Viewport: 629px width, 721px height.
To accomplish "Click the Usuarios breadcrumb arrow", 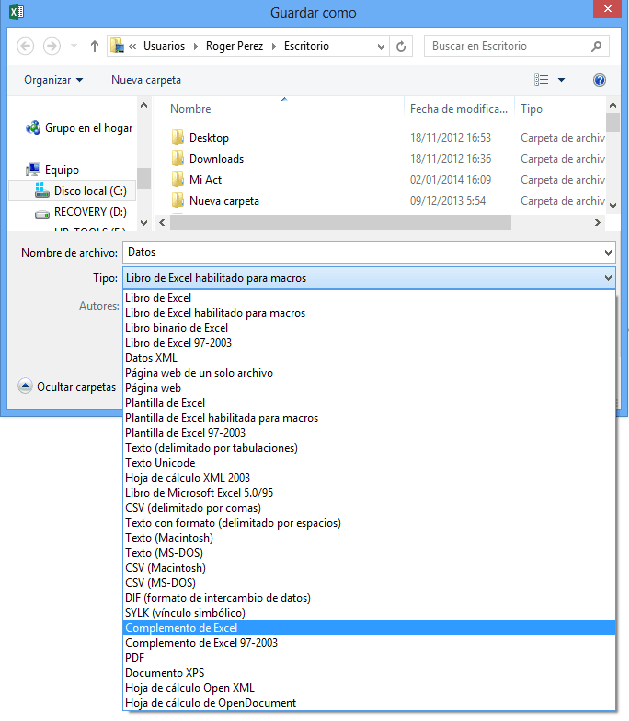I will tap(196, 46).
